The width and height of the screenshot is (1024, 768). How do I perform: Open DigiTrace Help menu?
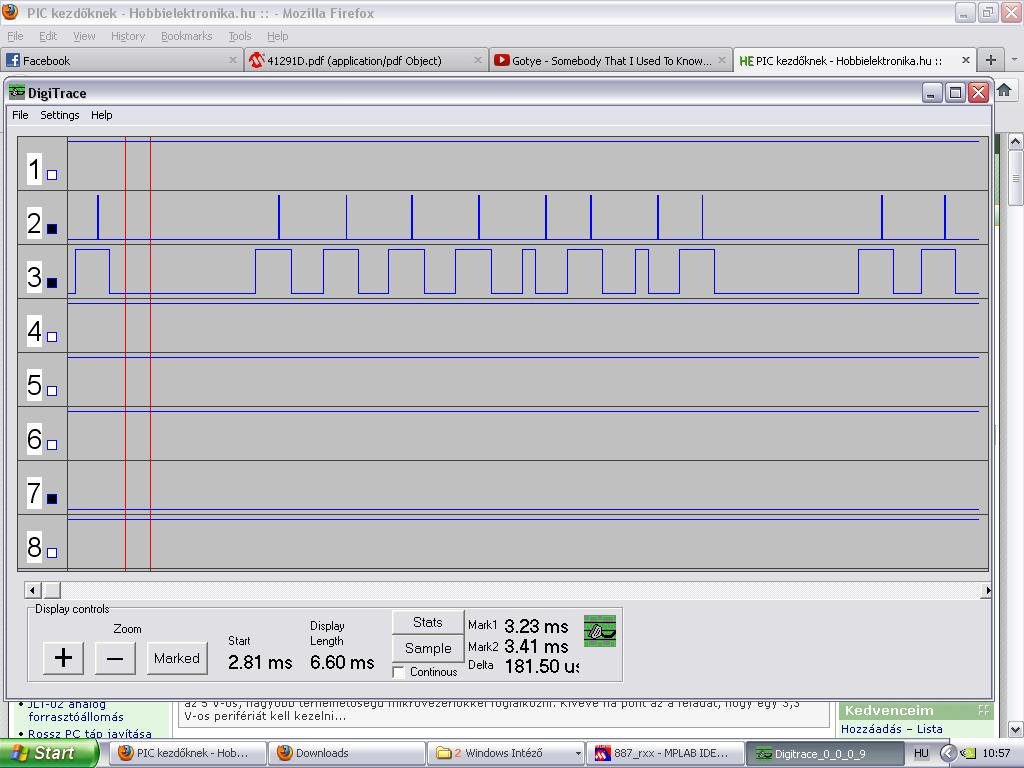101,115
